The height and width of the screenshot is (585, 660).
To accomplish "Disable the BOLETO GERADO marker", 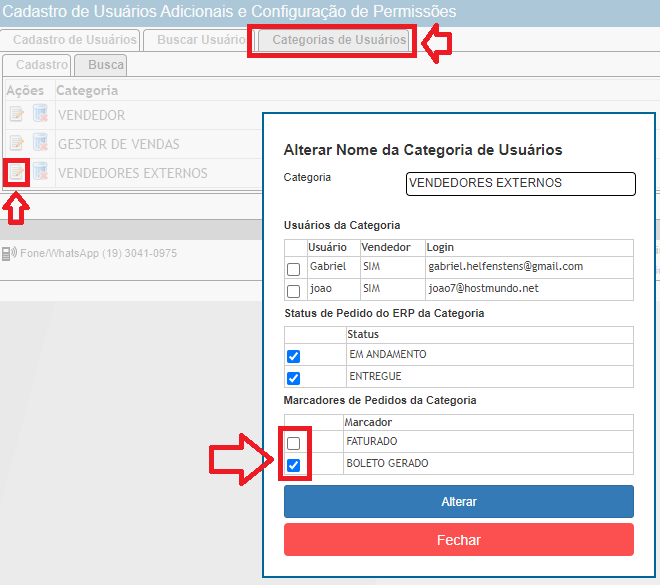I will click(293, 465).
